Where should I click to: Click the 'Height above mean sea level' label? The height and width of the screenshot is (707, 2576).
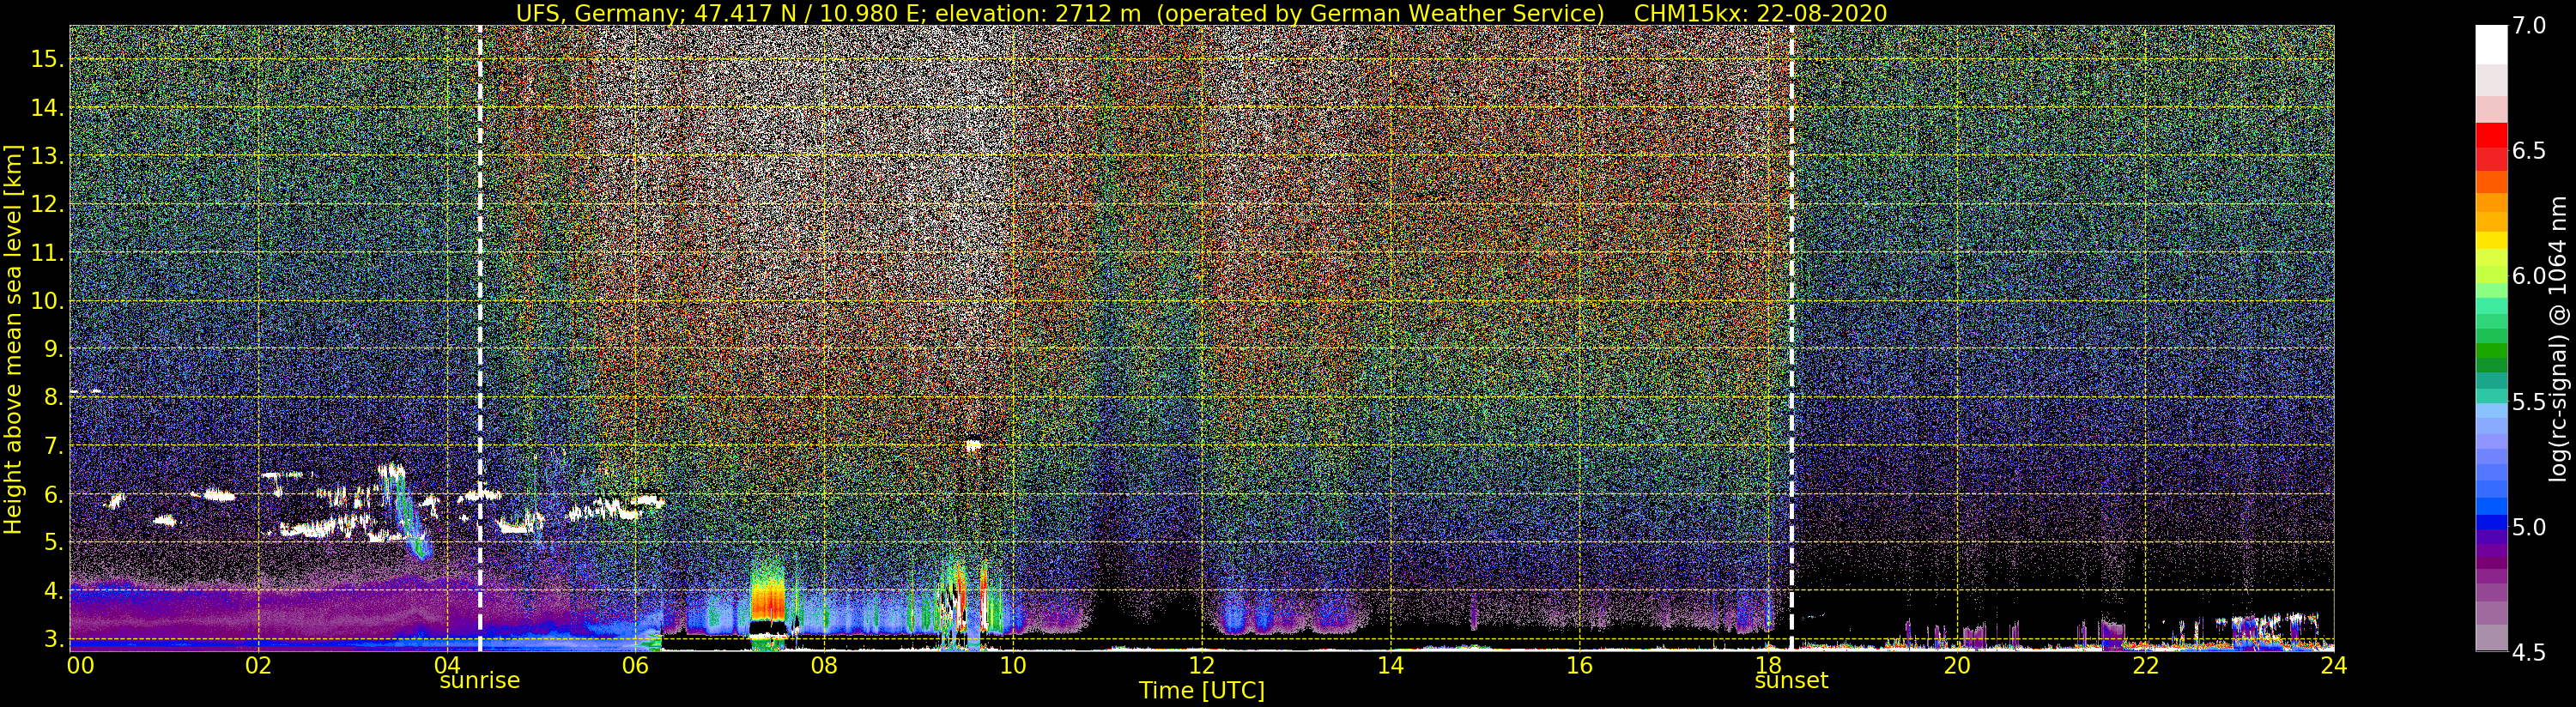pyautogui.click(x=13, y=338)
